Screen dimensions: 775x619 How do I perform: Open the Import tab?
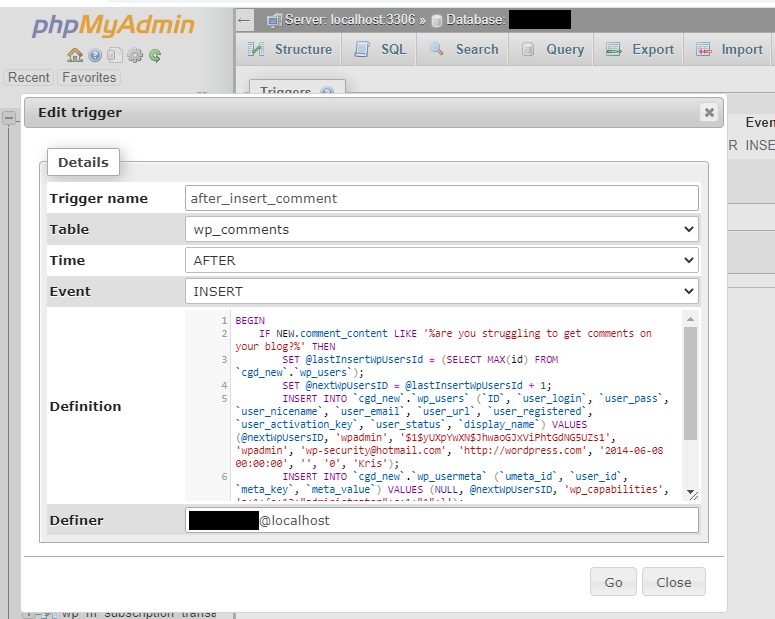coord(729,49)
